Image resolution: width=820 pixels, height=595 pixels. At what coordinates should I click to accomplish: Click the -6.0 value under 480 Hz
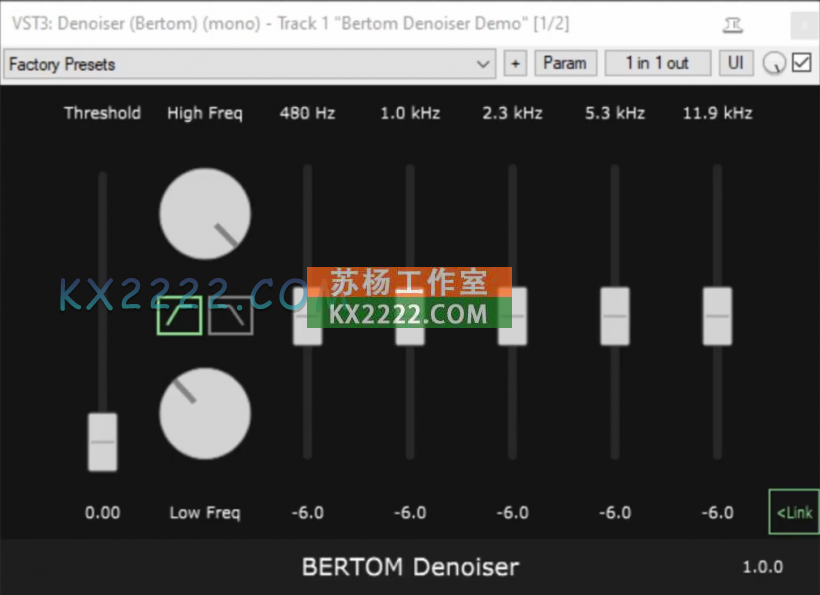[x=308, y=512]
